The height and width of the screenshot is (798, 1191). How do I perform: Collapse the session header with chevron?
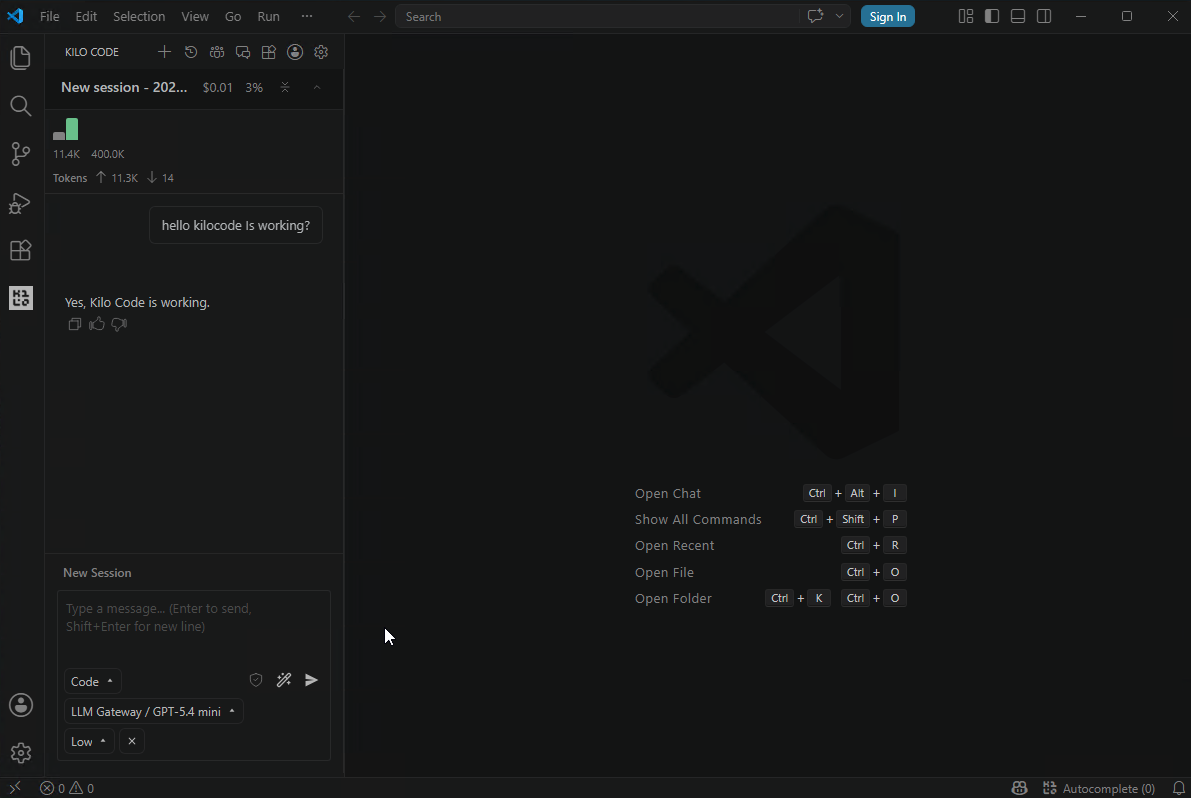point(317,87)
